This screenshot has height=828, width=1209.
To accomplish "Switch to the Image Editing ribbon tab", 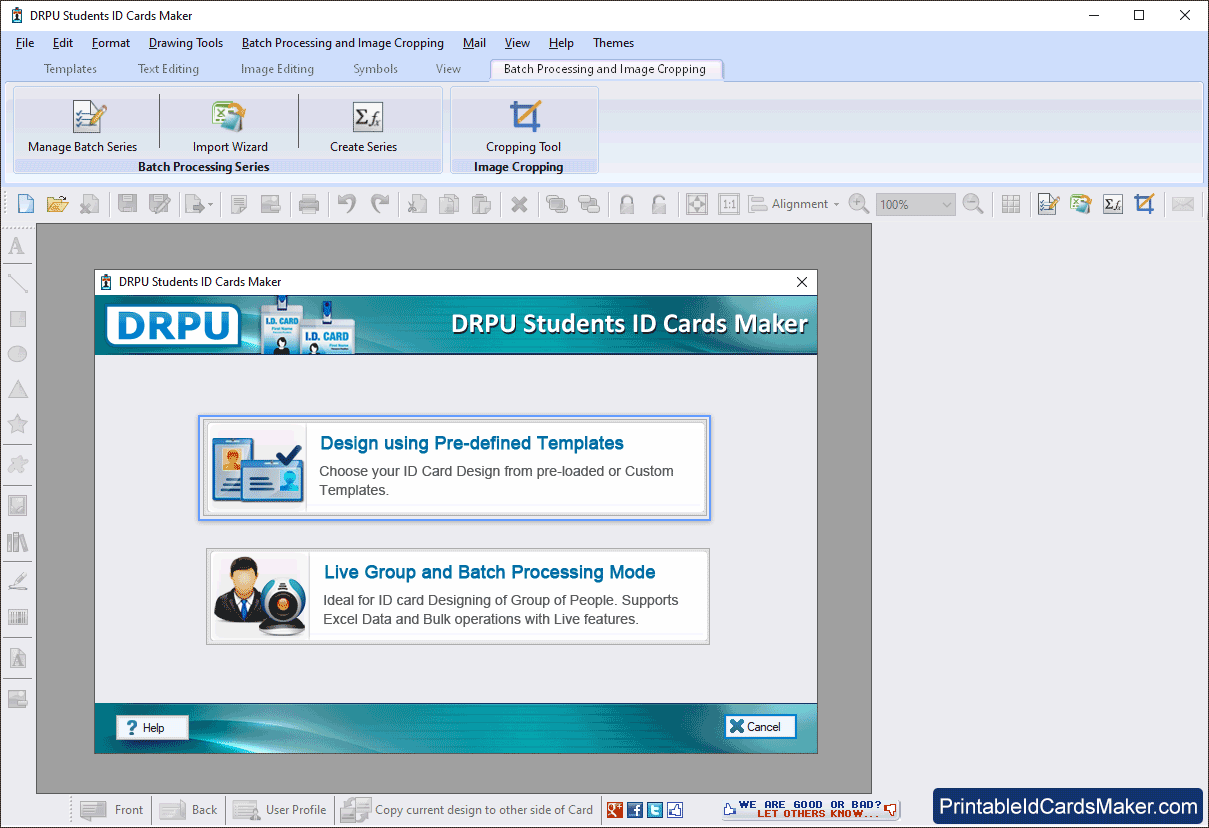I will [277, 69].
